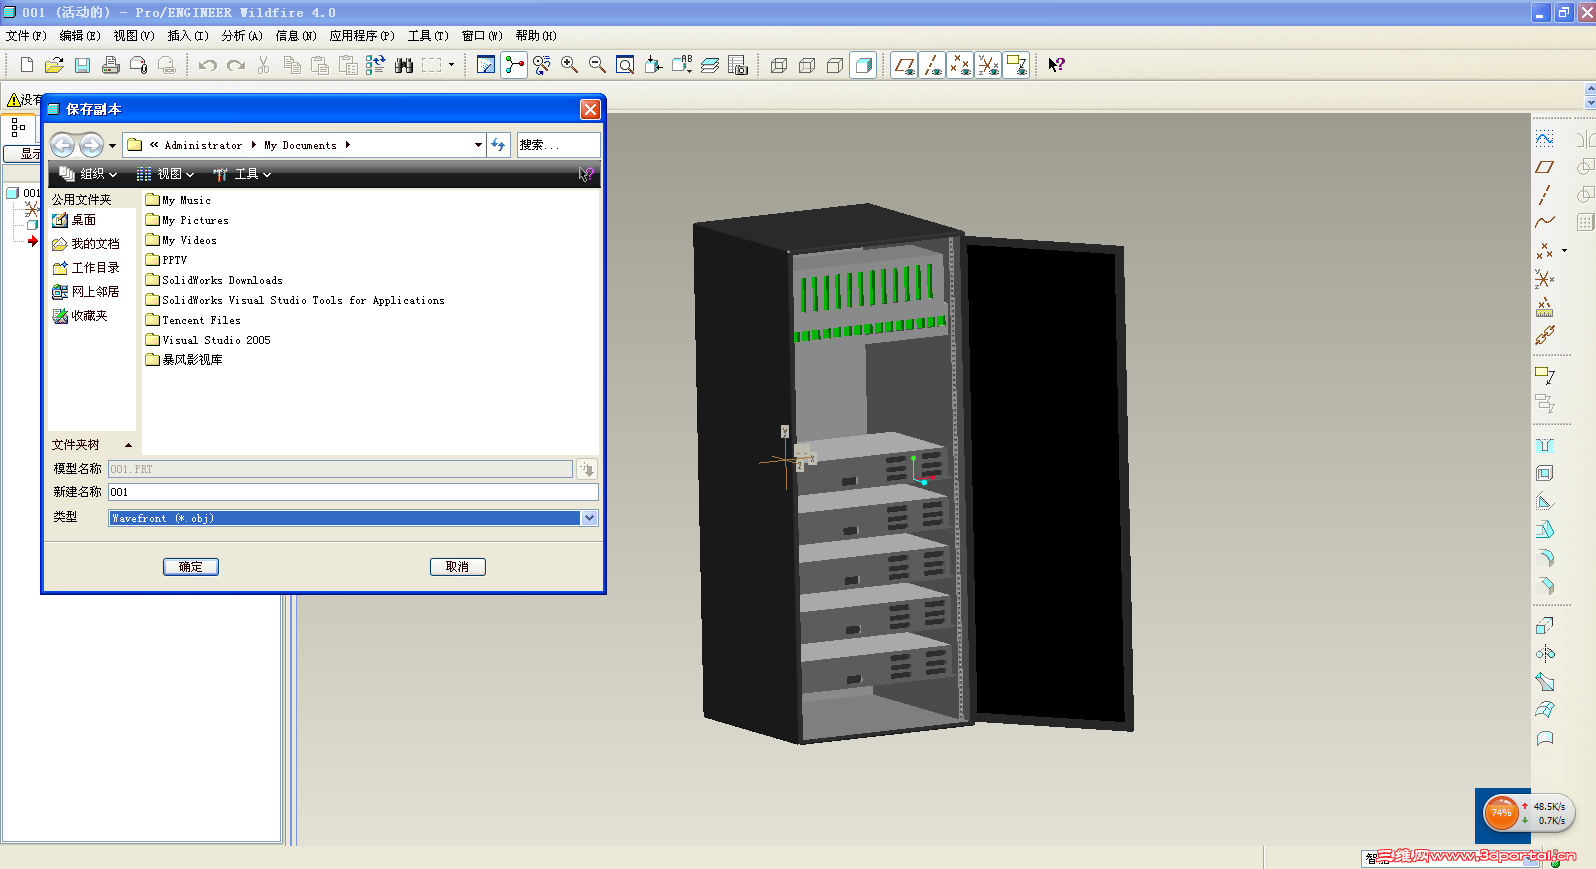Select the Visual Studio 2005 folder
This screenshot has width=1596, height=869.
click(x=208, y=340)
